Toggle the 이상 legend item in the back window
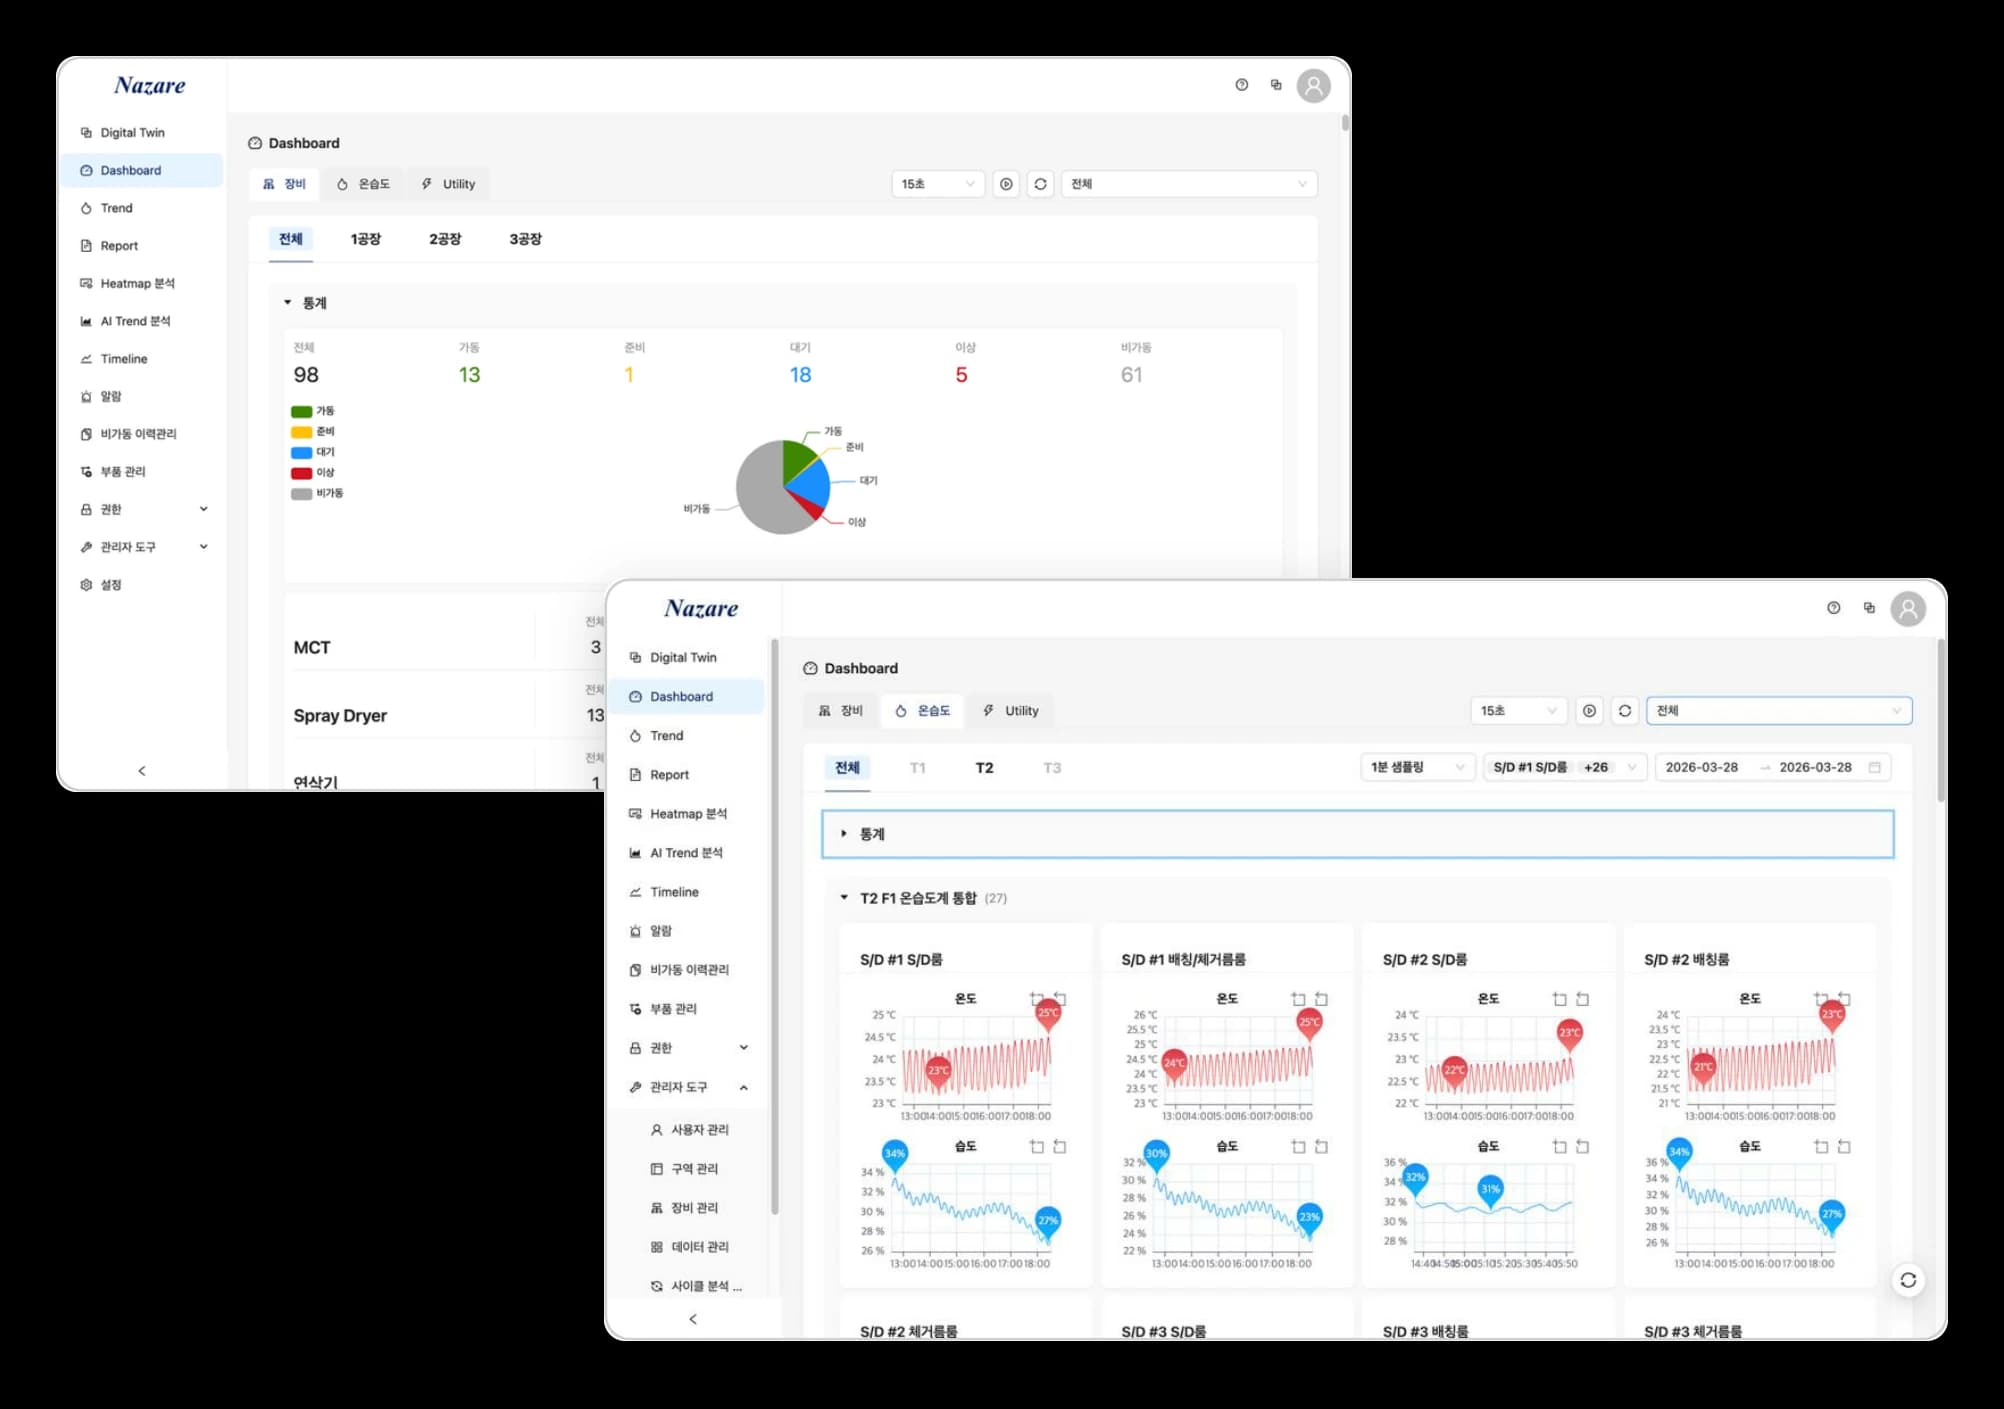This screenshot has height=1409, width=2004. pos(313,473)
